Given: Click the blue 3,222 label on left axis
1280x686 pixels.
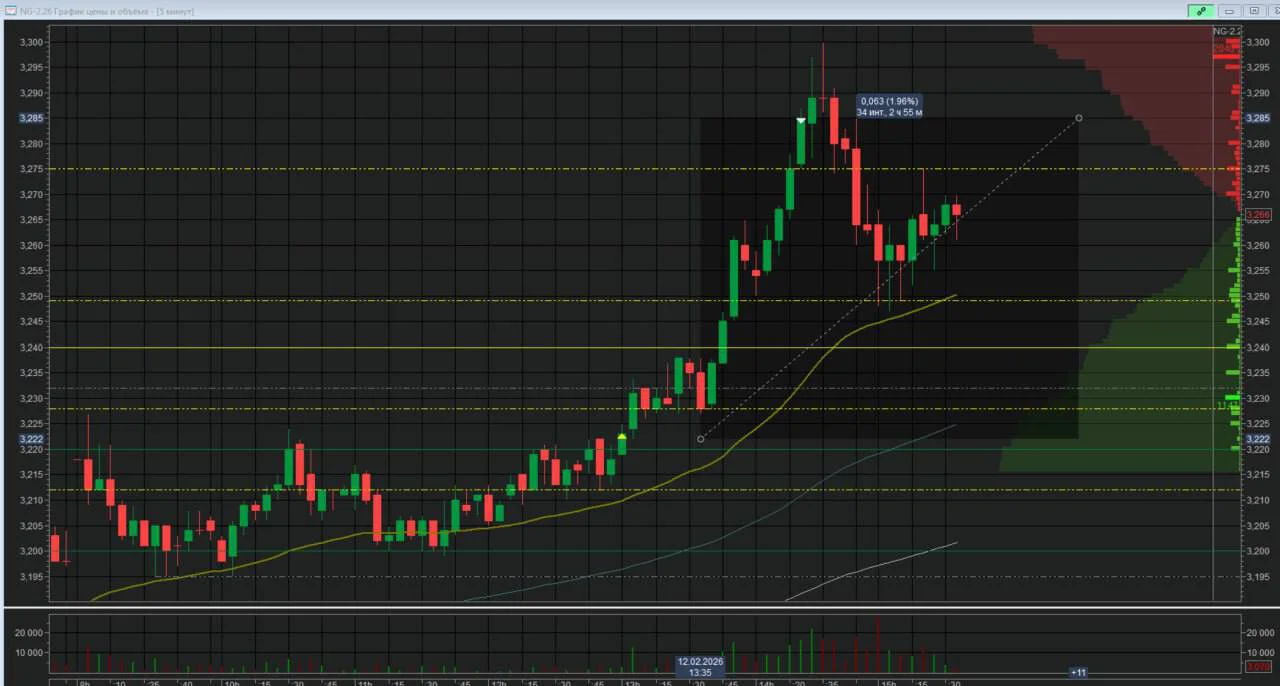Looking at the screenshot, I should tap(31, 439).
